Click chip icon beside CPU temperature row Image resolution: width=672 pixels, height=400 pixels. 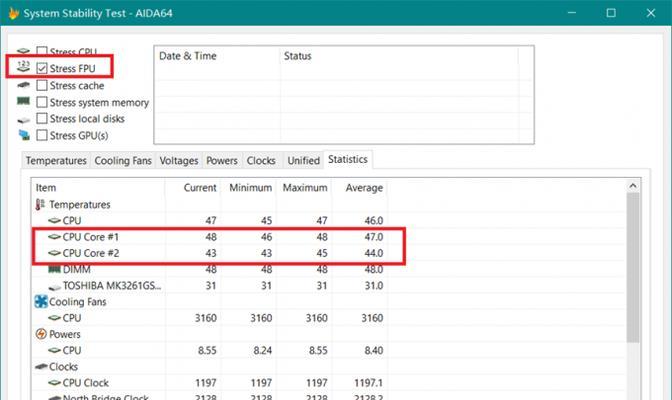pos(54,221)
